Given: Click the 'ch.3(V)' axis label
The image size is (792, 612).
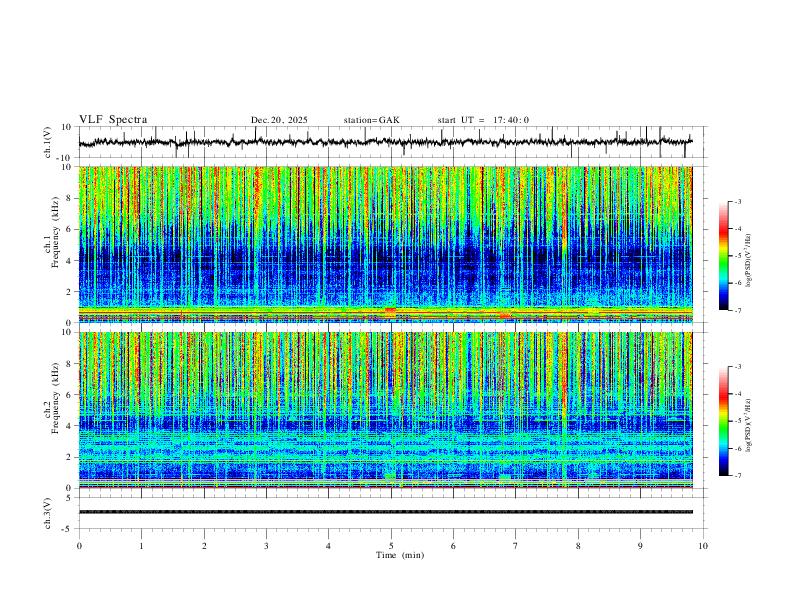Looking at the screenshot, I should (x=48, y=514).
